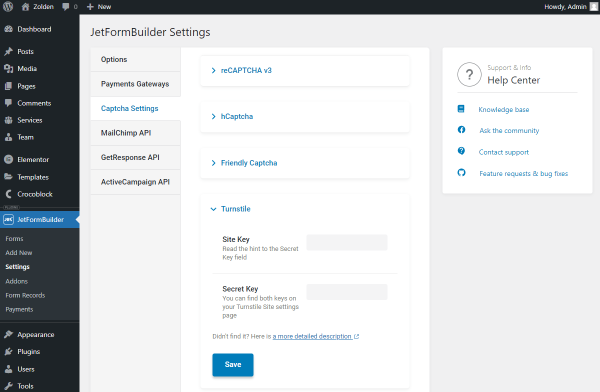600x392 pixels.
Task: Open the GetResponse API tab
Action: 135,157
